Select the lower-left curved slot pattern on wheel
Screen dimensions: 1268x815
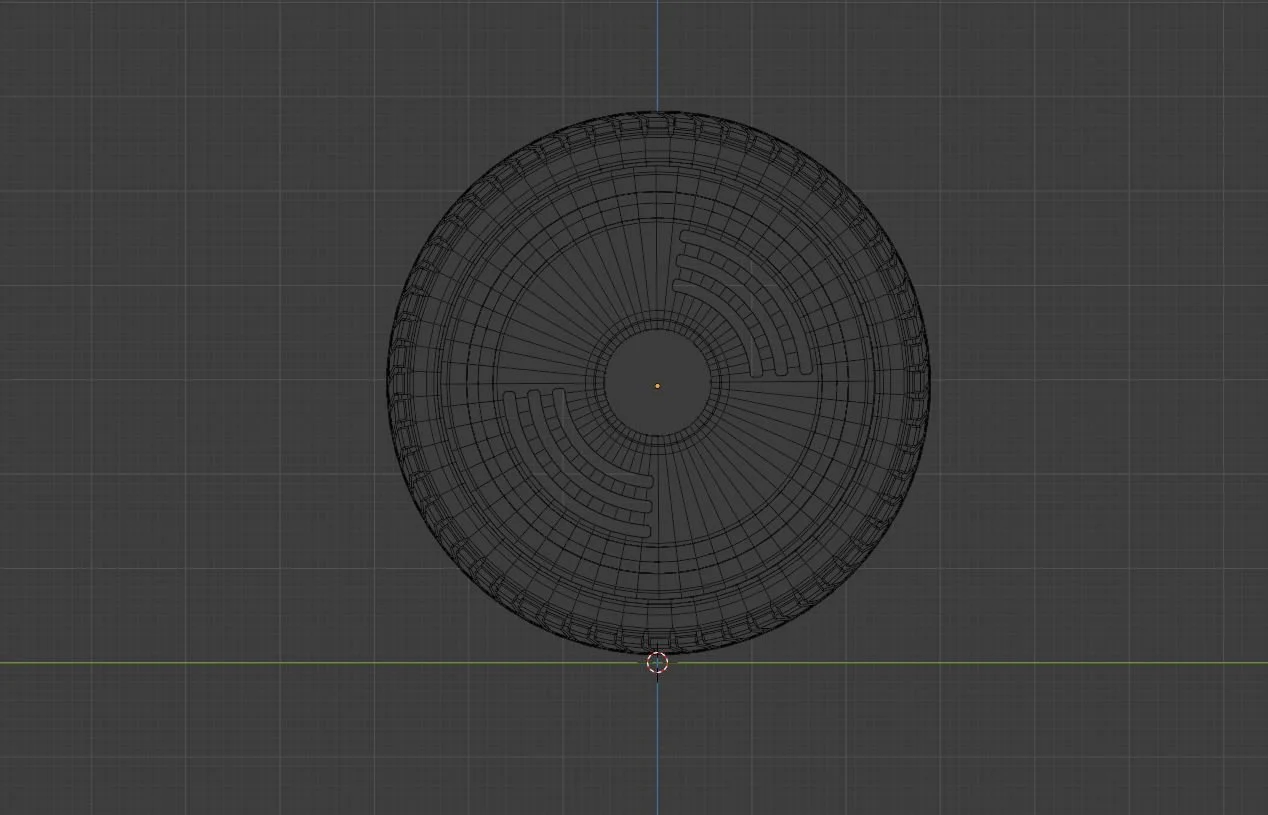[x=577, y=464]
